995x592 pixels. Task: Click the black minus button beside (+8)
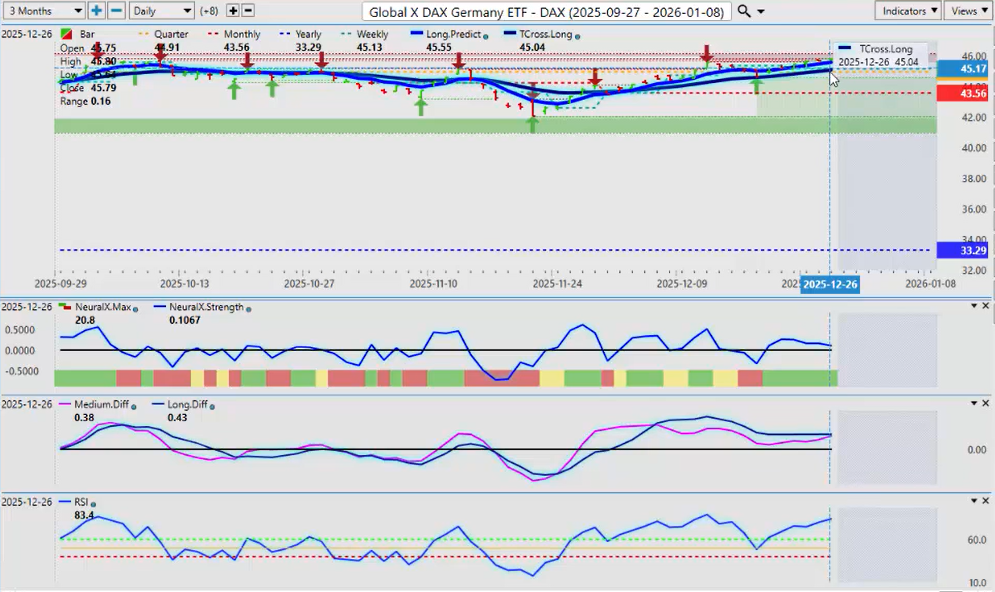click(248, 11)
